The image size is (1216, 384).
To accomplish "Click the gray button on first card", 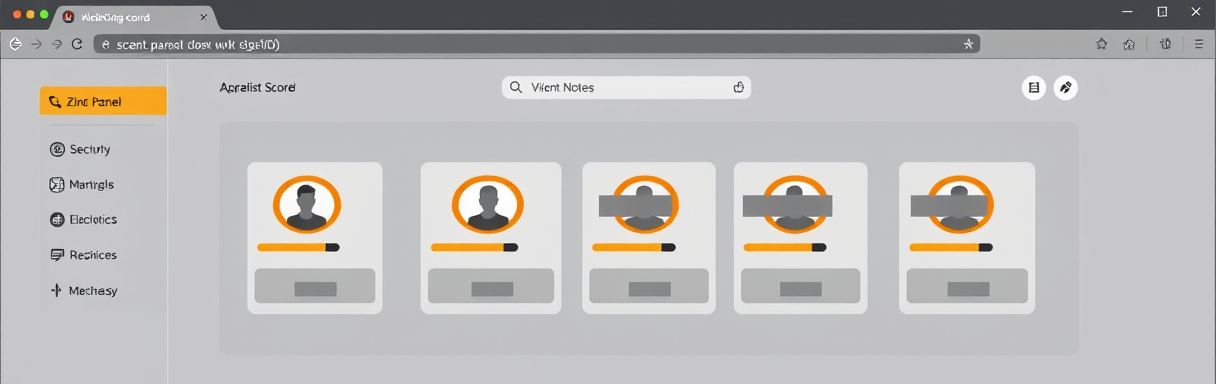I will (315, 286).
